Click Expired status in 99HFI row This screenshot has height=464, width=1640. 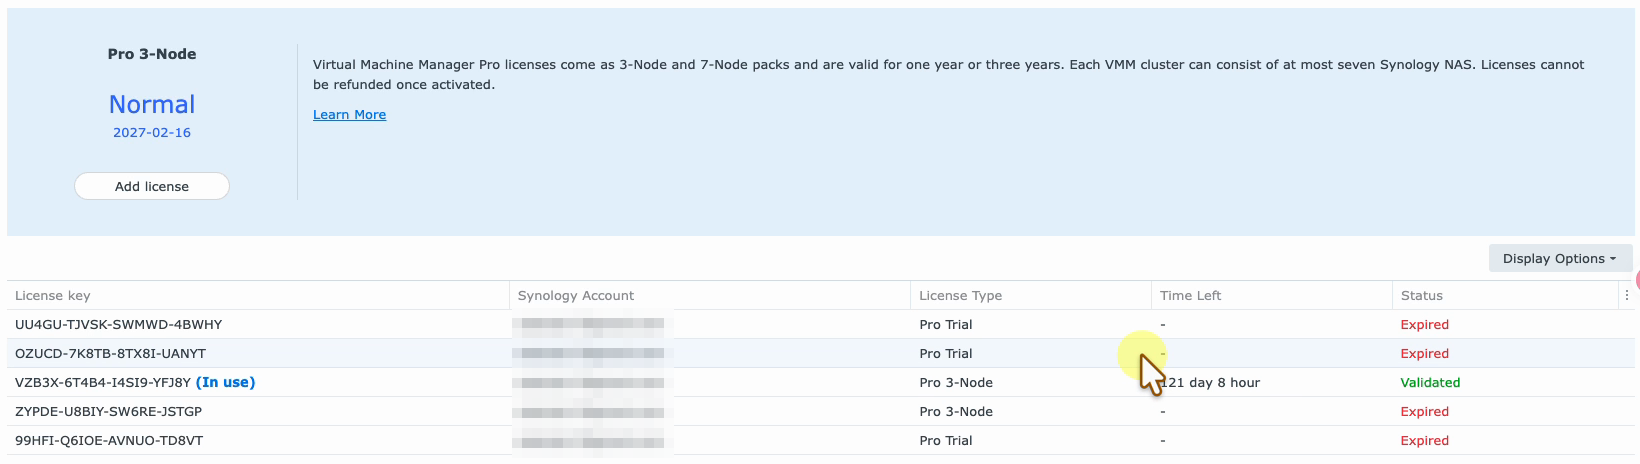point(1424,441)
